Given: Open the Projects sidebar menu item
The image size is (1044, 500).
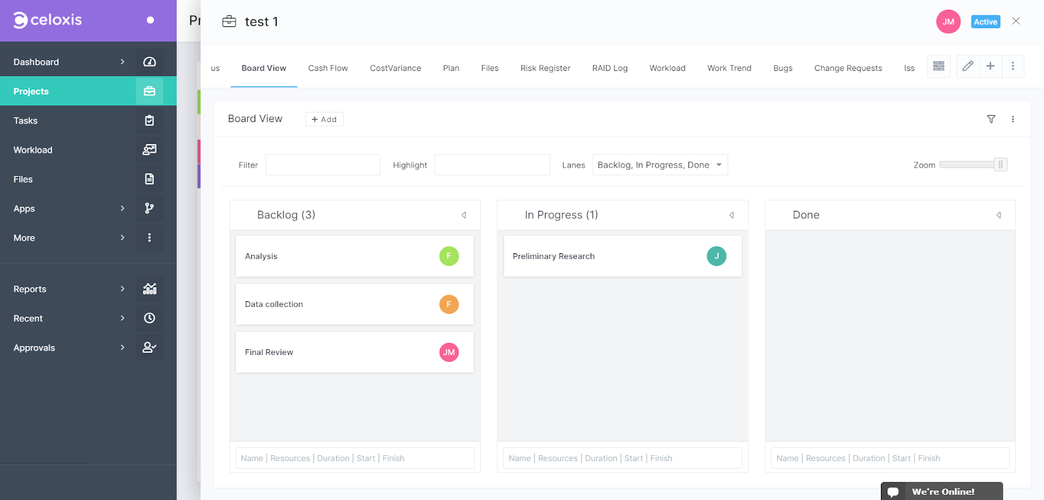Looking at the screenshot, I should tap(88, 91).
